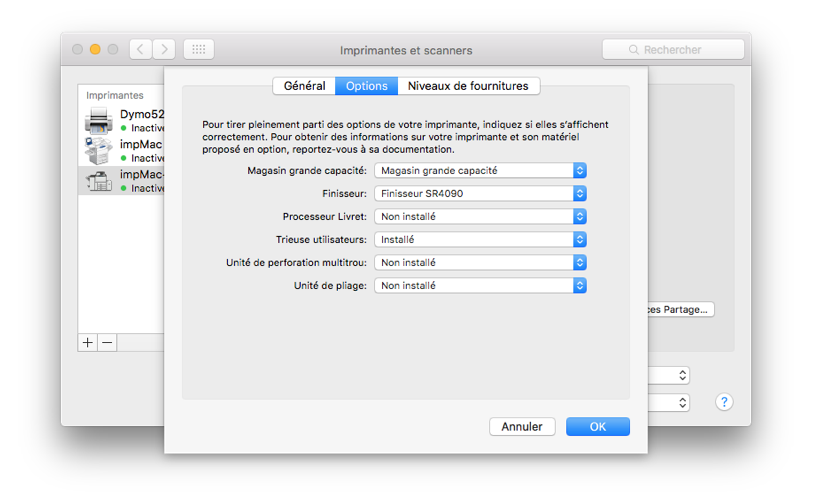Switch to Niveaux de fournitures tab

pyautogui.click(x=468, y=86)
